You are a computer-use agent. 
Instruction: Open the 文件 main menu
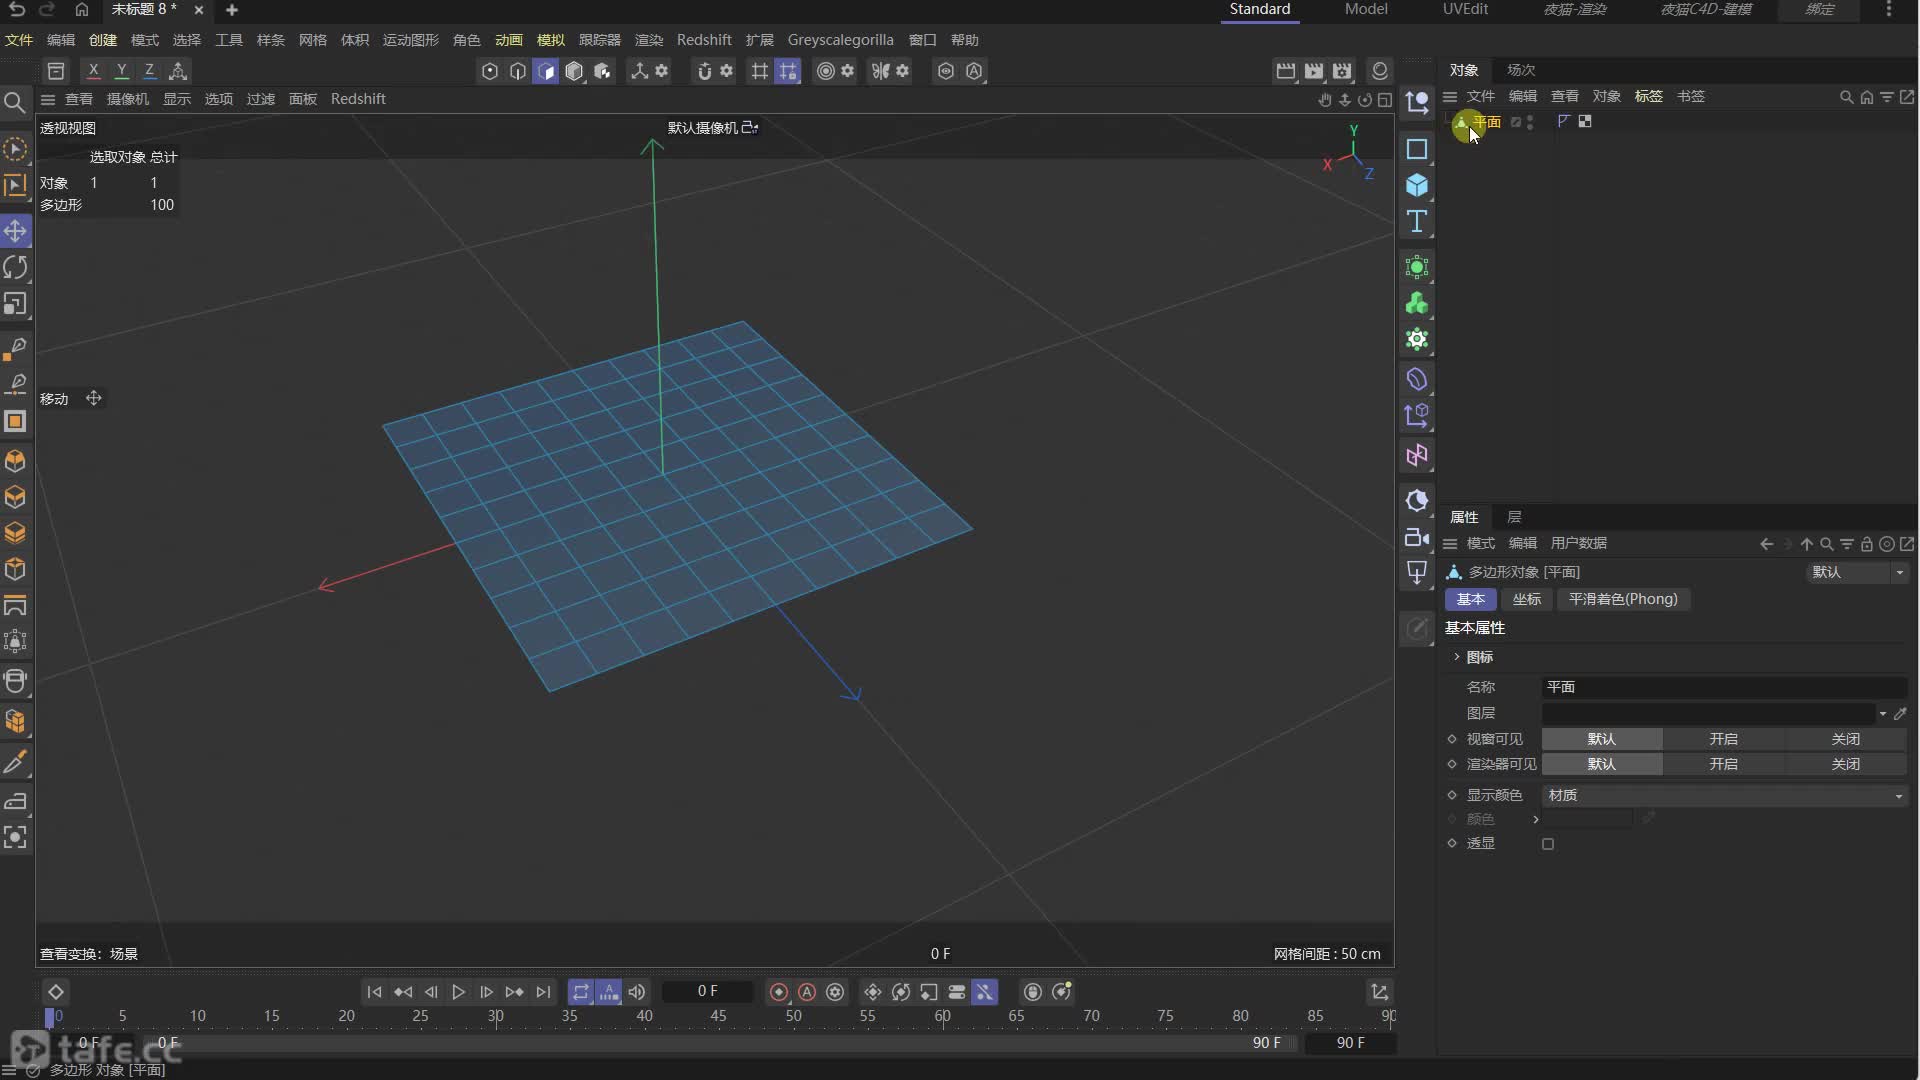pyautogui.click(x=19, y=40)
